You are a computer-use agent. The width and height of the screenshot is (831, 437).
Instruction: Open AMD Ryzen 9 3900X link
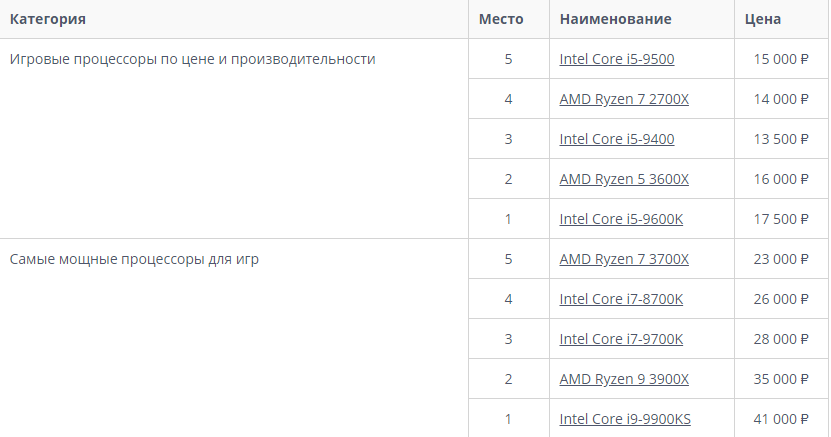tap(624, 379)
